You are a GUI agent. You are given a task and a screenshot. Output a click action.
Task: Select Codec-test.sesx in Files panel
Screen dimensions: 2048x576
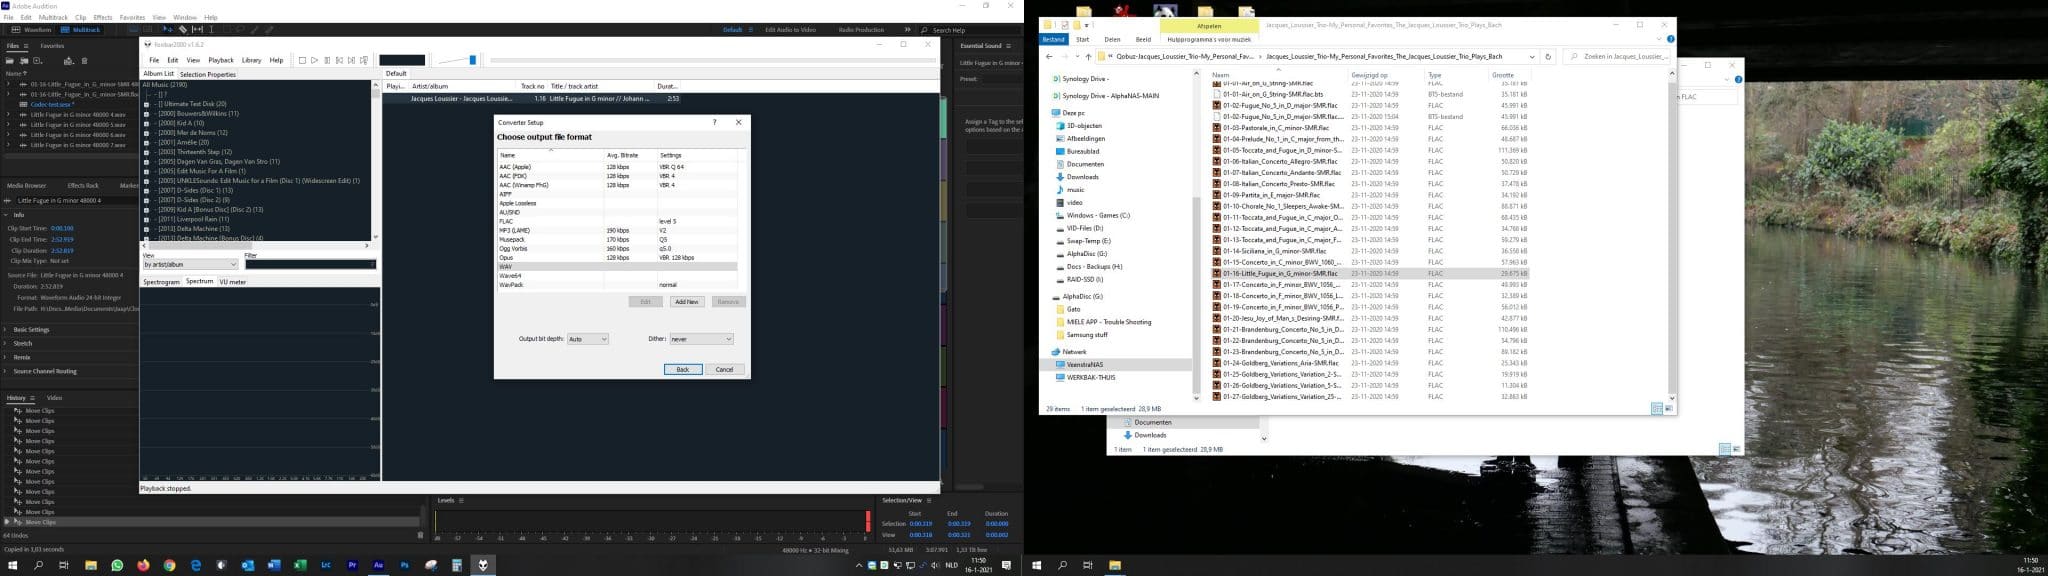50,104
